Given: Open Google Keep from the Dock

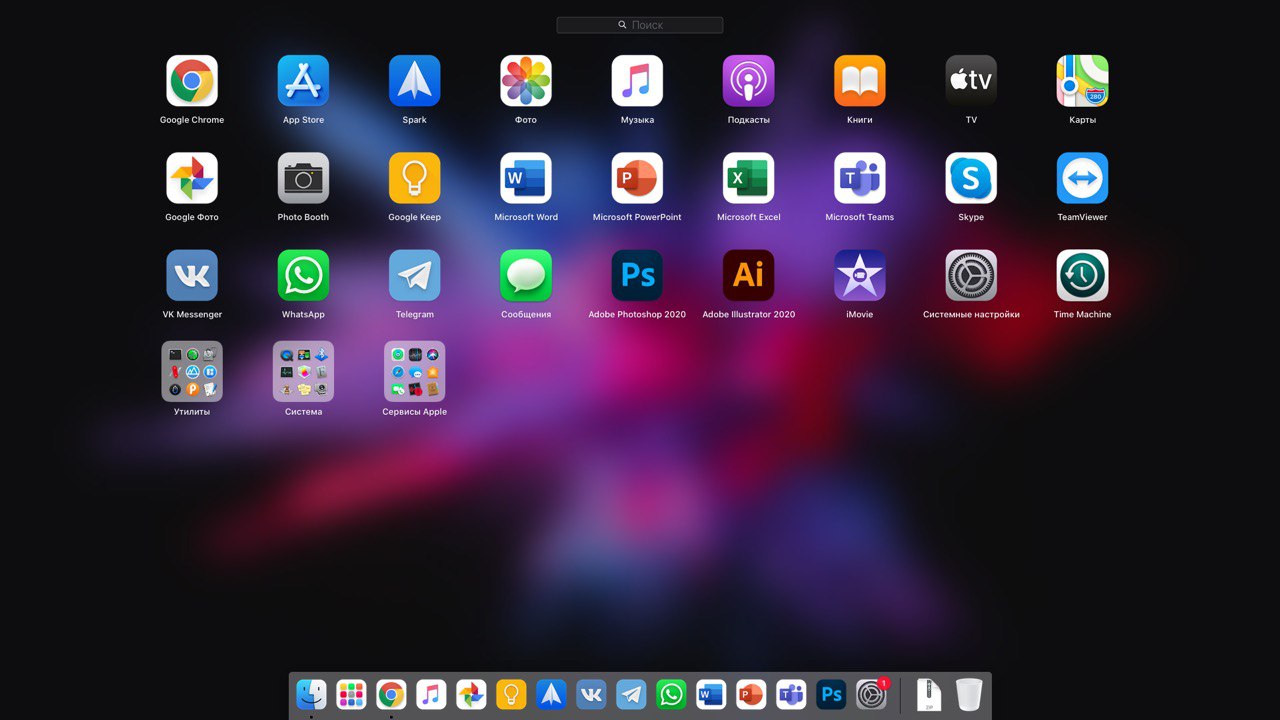Looking at the screenshot, I should pos(511,694).
